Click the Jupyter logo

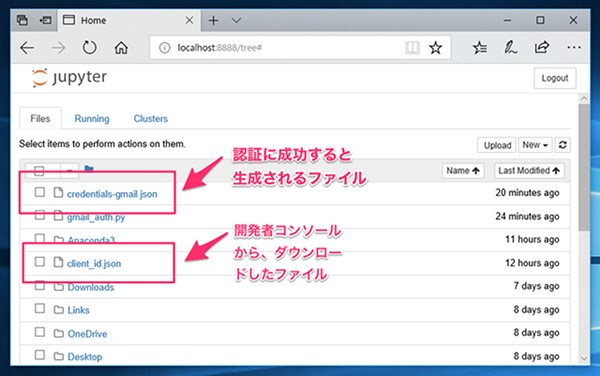click(69, 78)
